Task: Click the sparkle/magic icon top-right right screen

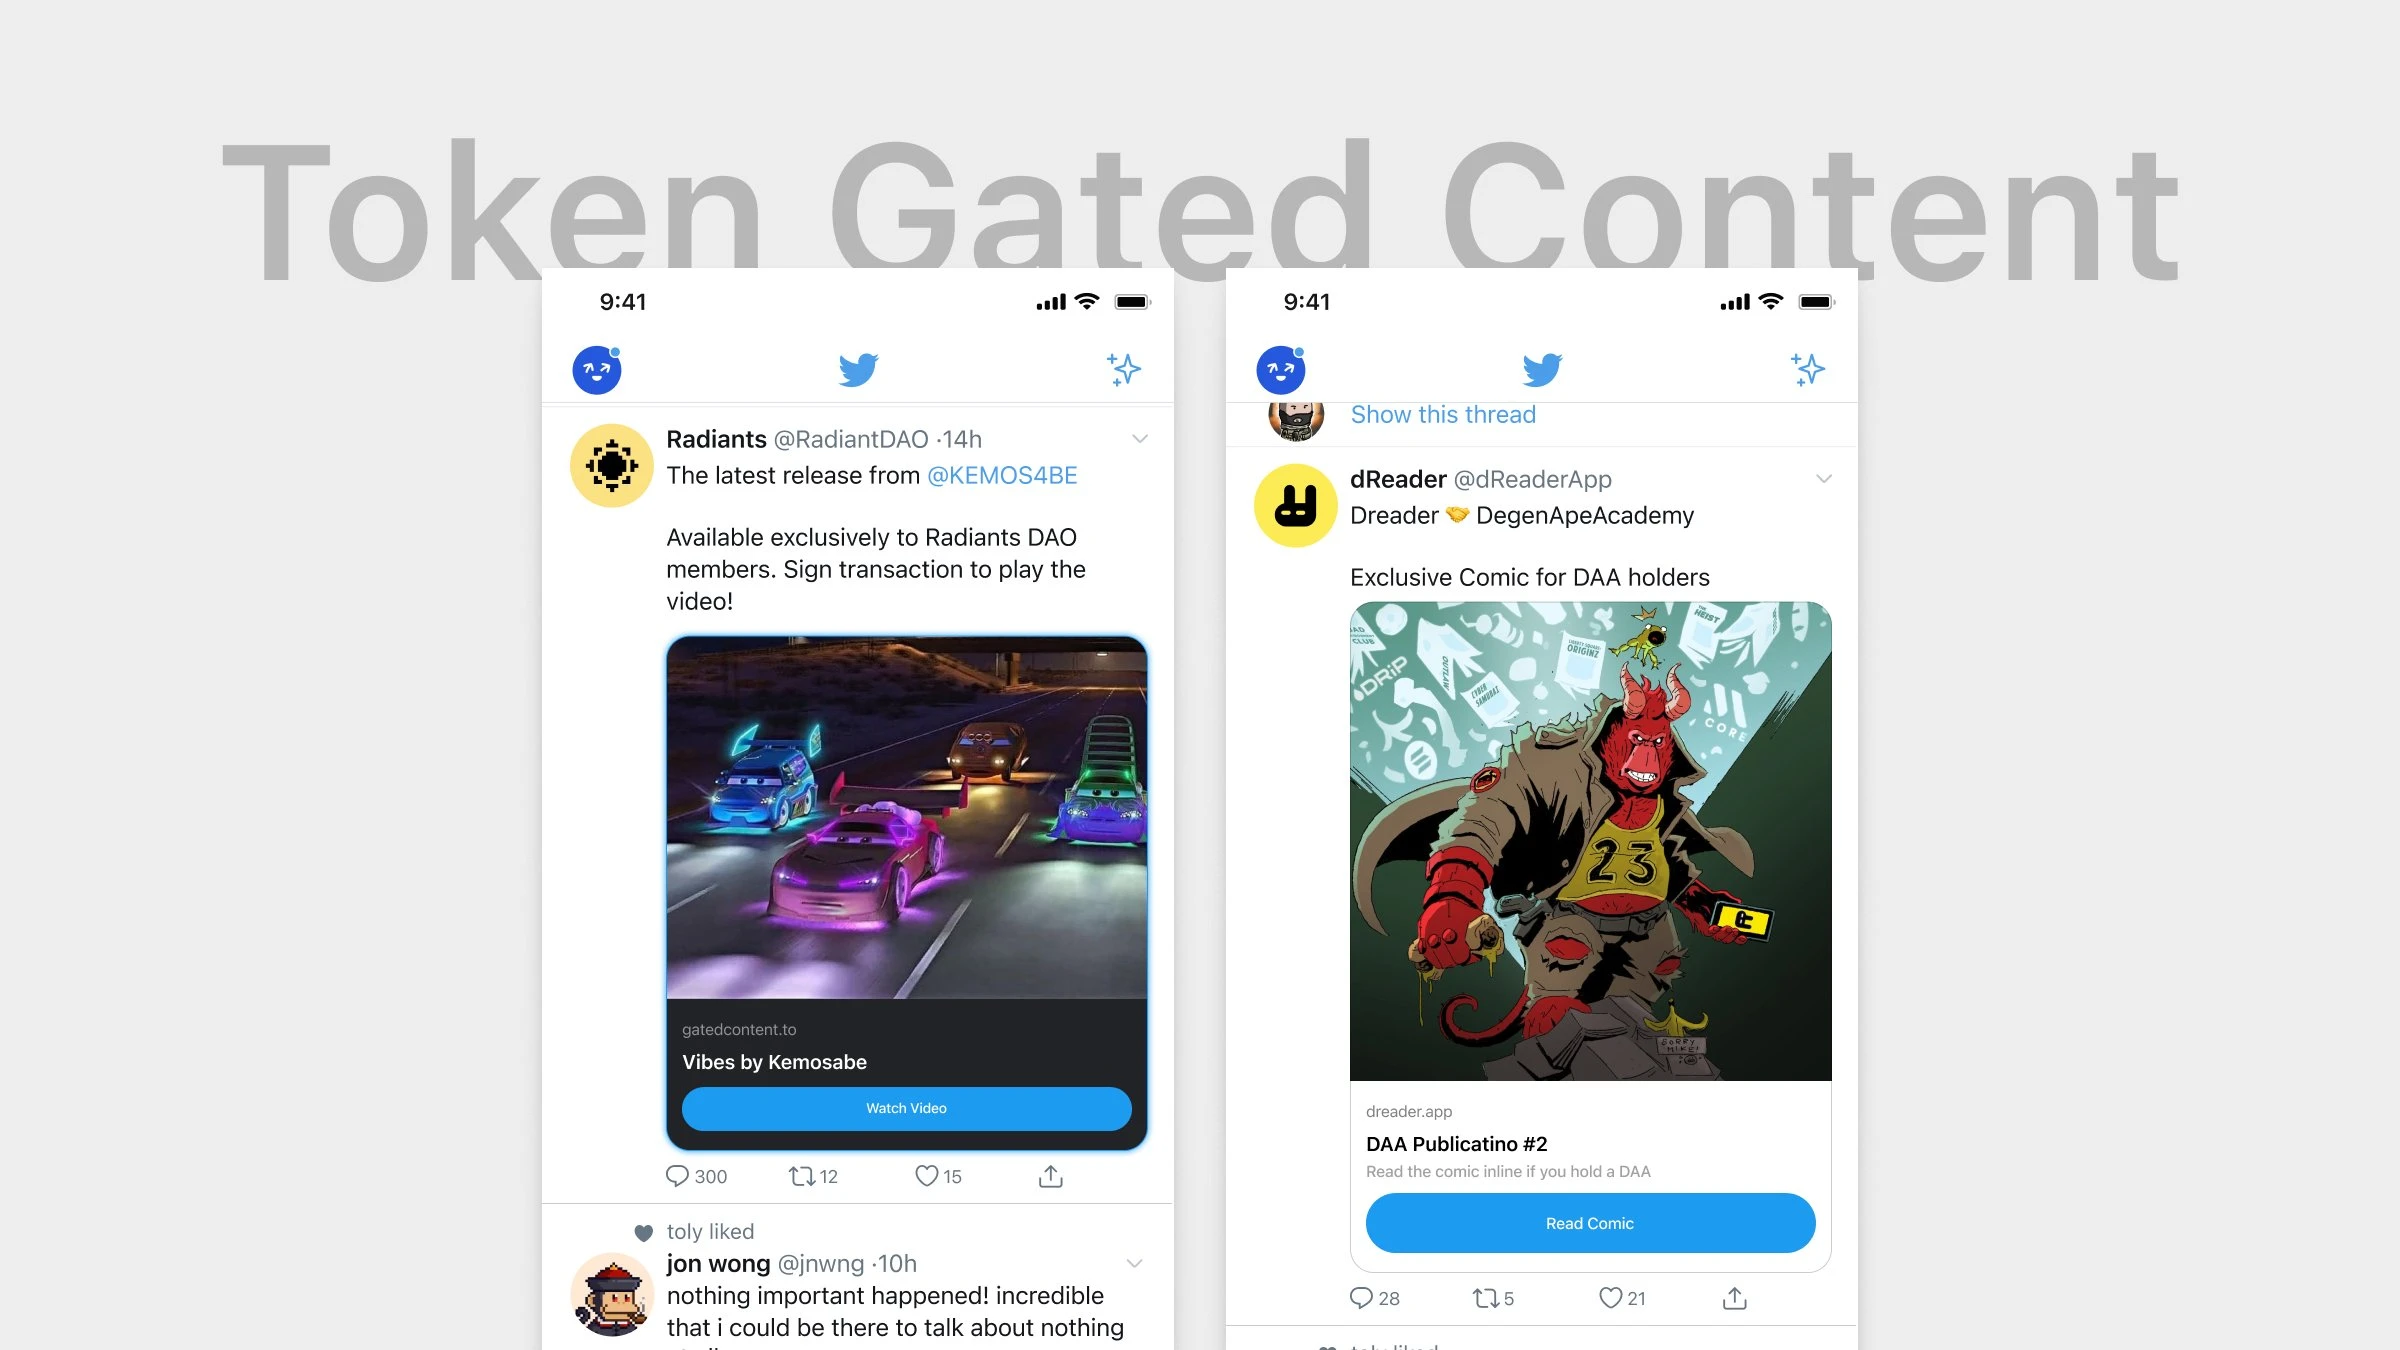Action: [x=1807, y=369]
